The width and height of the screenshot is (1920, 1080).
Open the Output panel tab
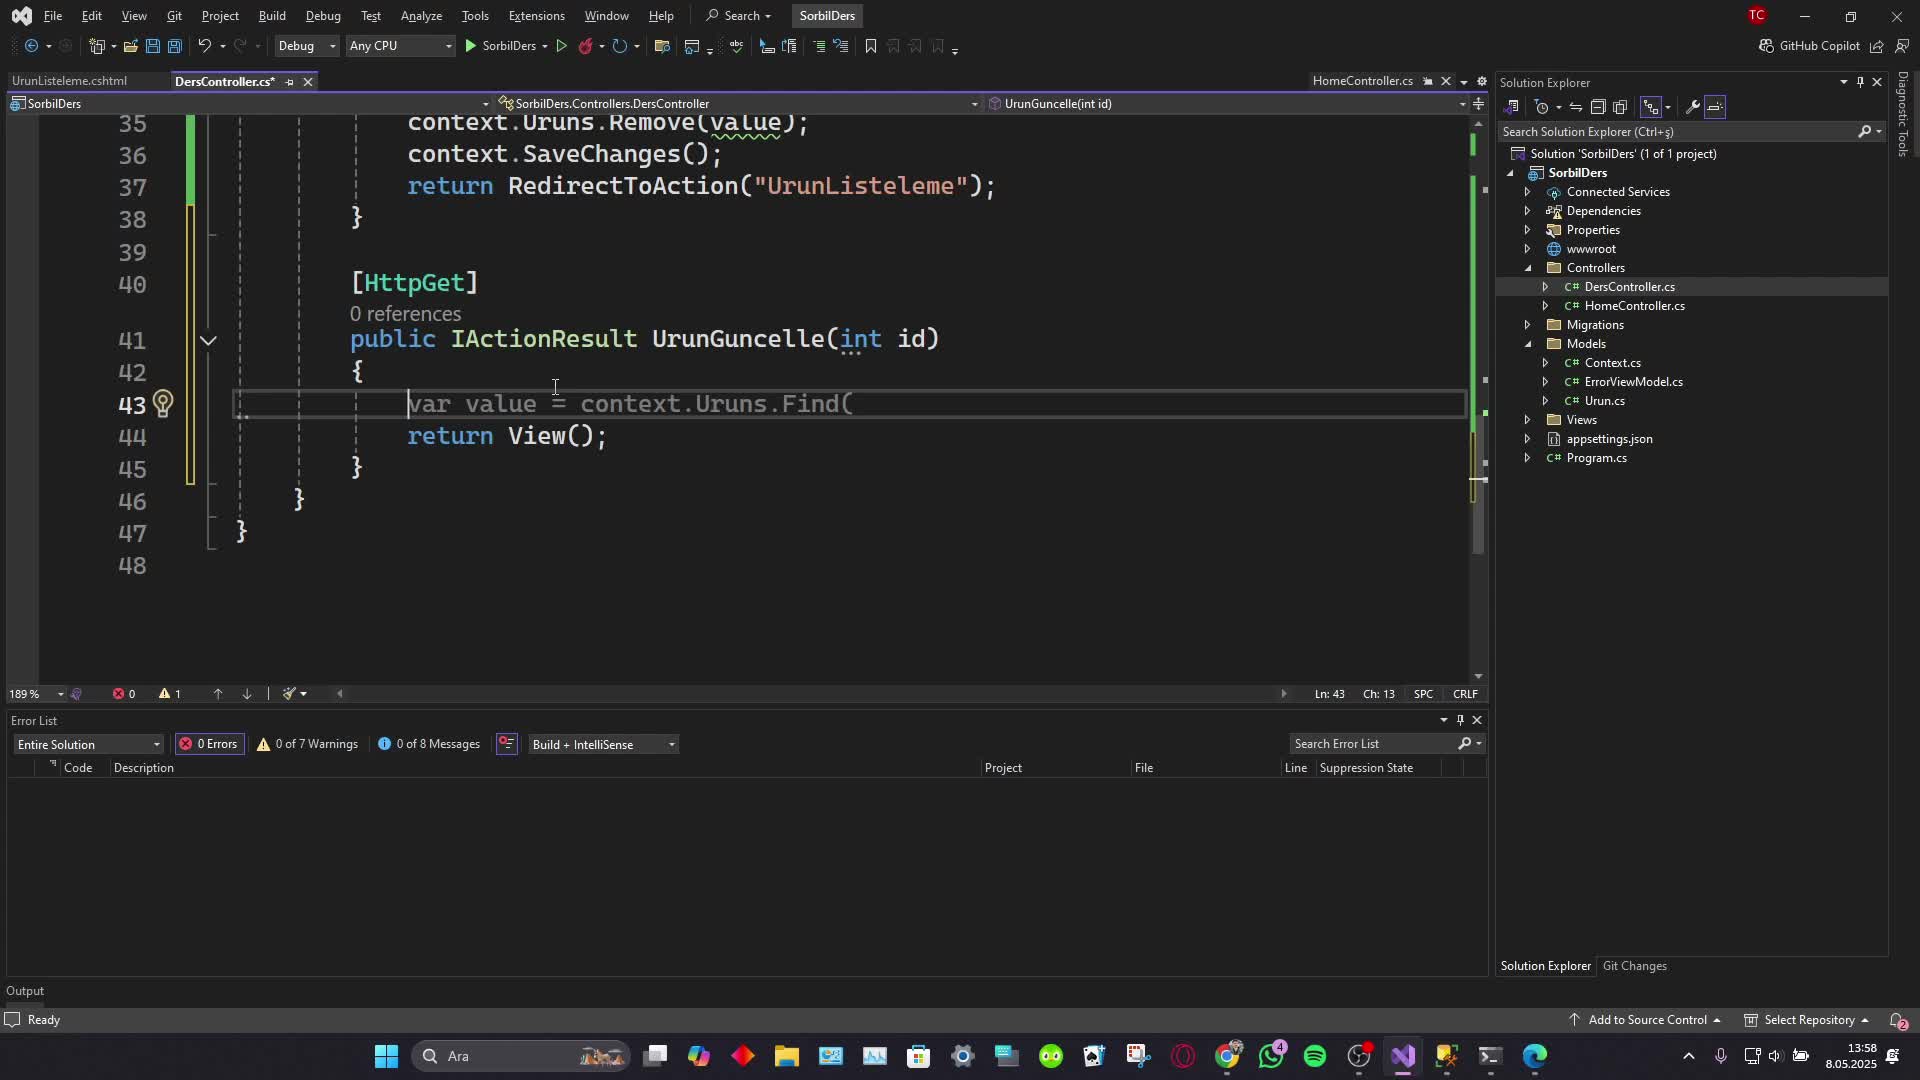[x=25, y=991]
